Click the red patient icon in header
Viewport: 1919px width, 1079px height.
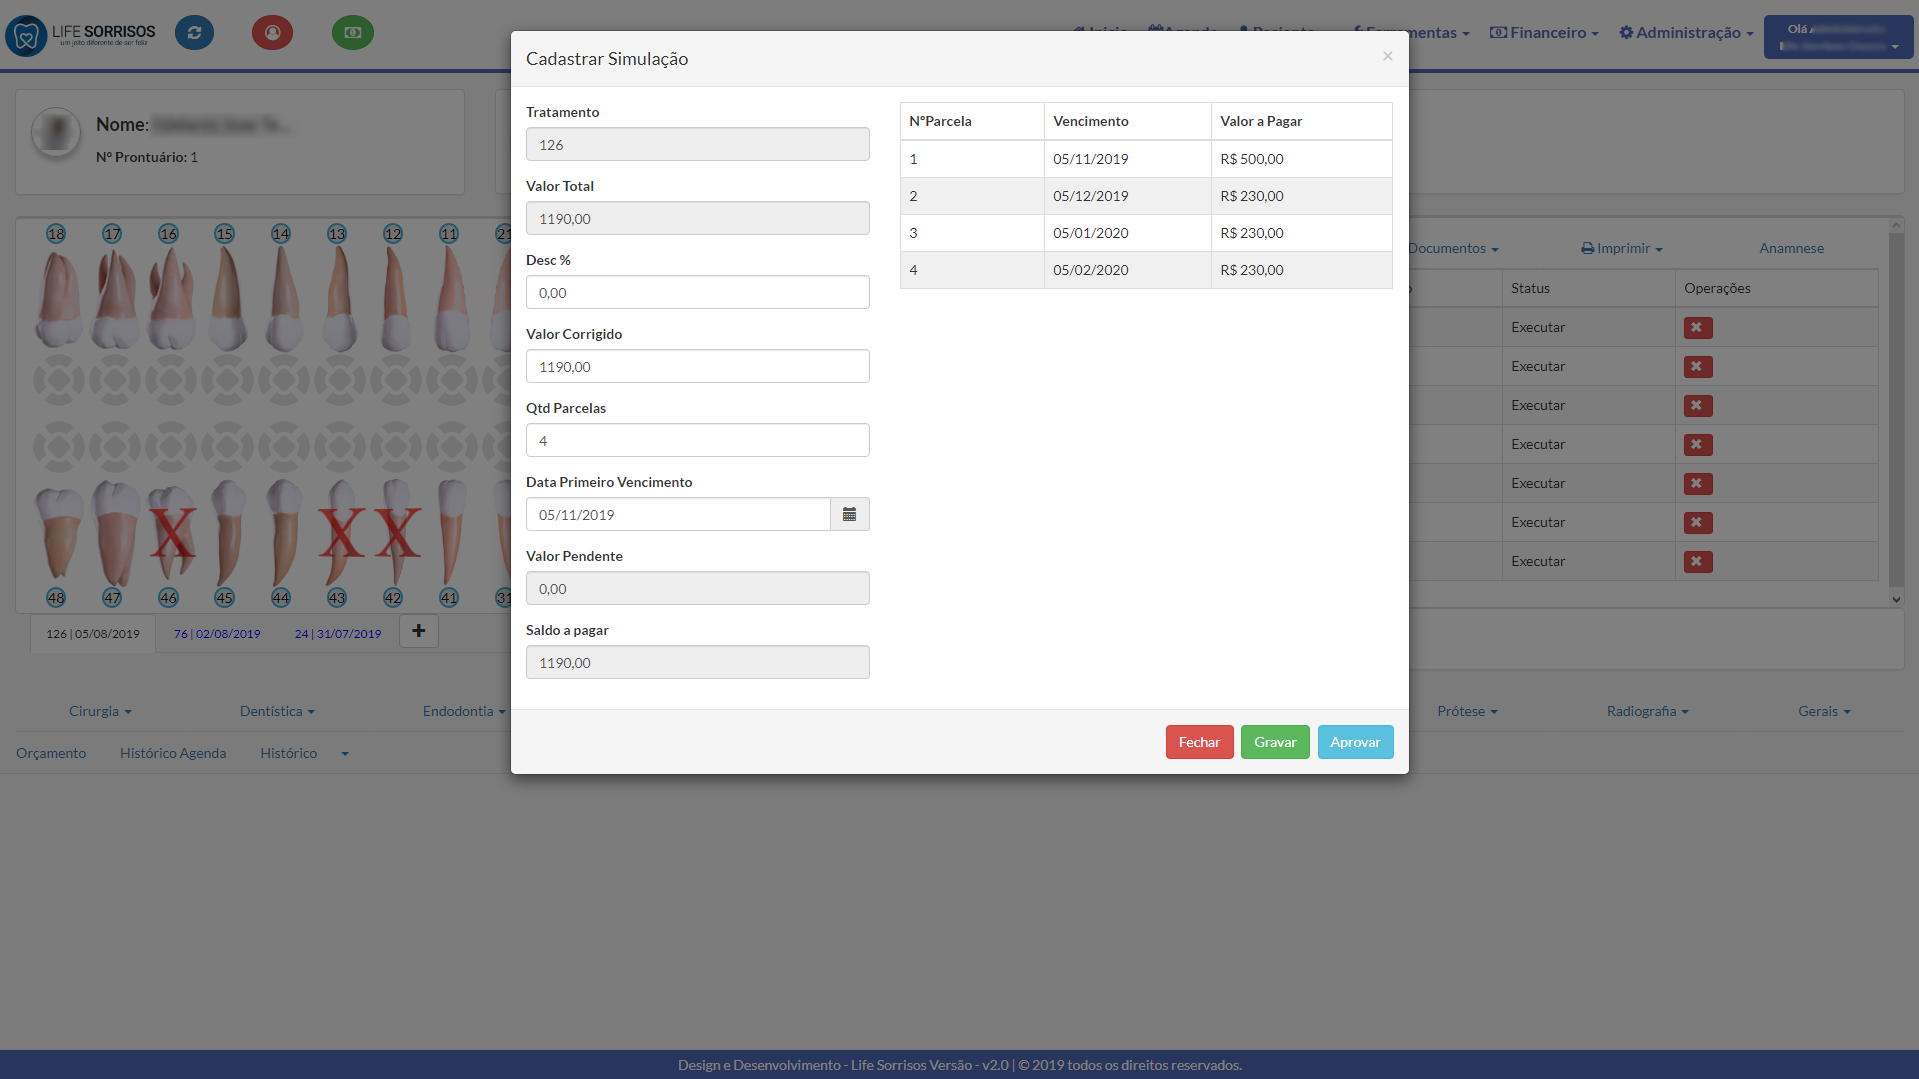pyautogui.click(x=272, y=33)
